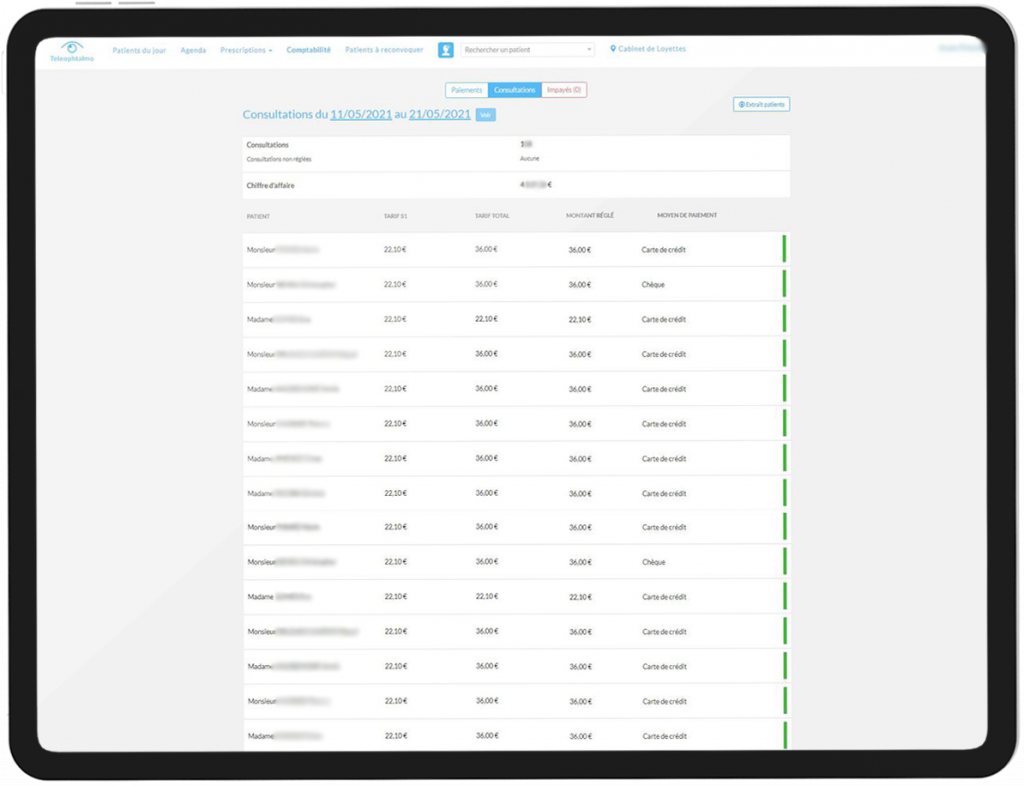1024x786 pixels.
Task: Click the Extrait patients button
Action: tap(761, 104)
